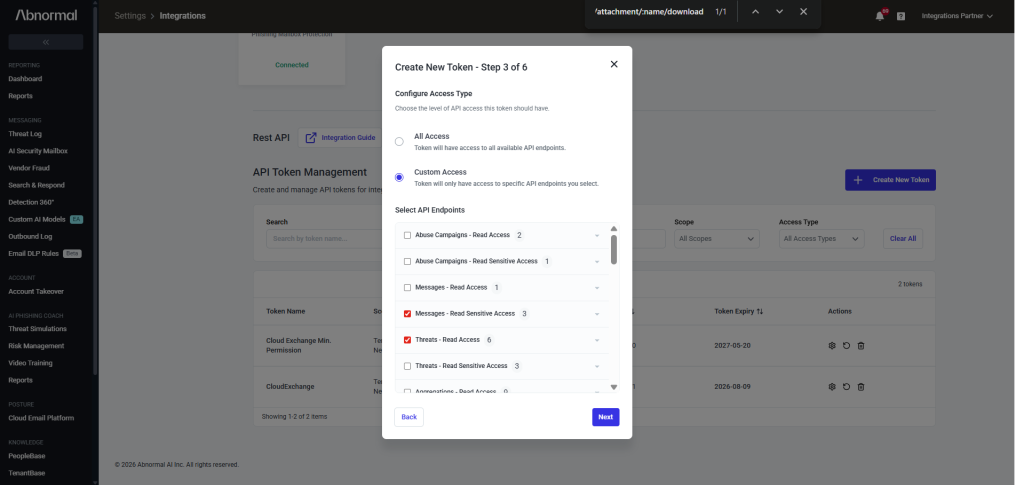Image resolution: width=1024 pixels, height=485 pixels.
Task: Select the Custom Access radio option
Action: [x=399, y=178]
